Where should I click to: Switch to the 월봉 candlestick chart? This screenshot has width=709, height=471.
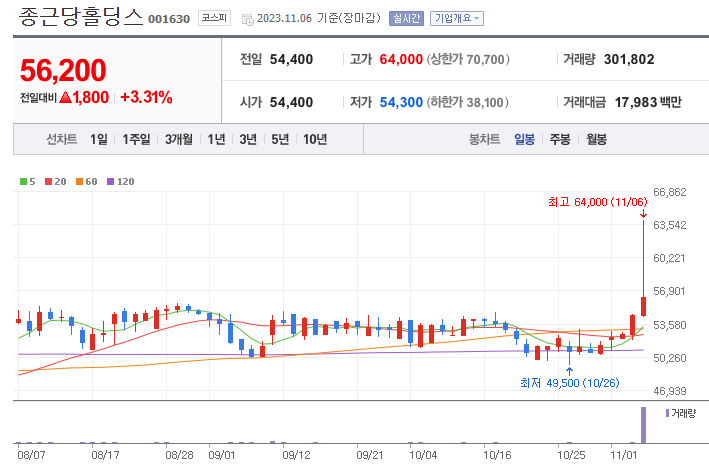596,139
